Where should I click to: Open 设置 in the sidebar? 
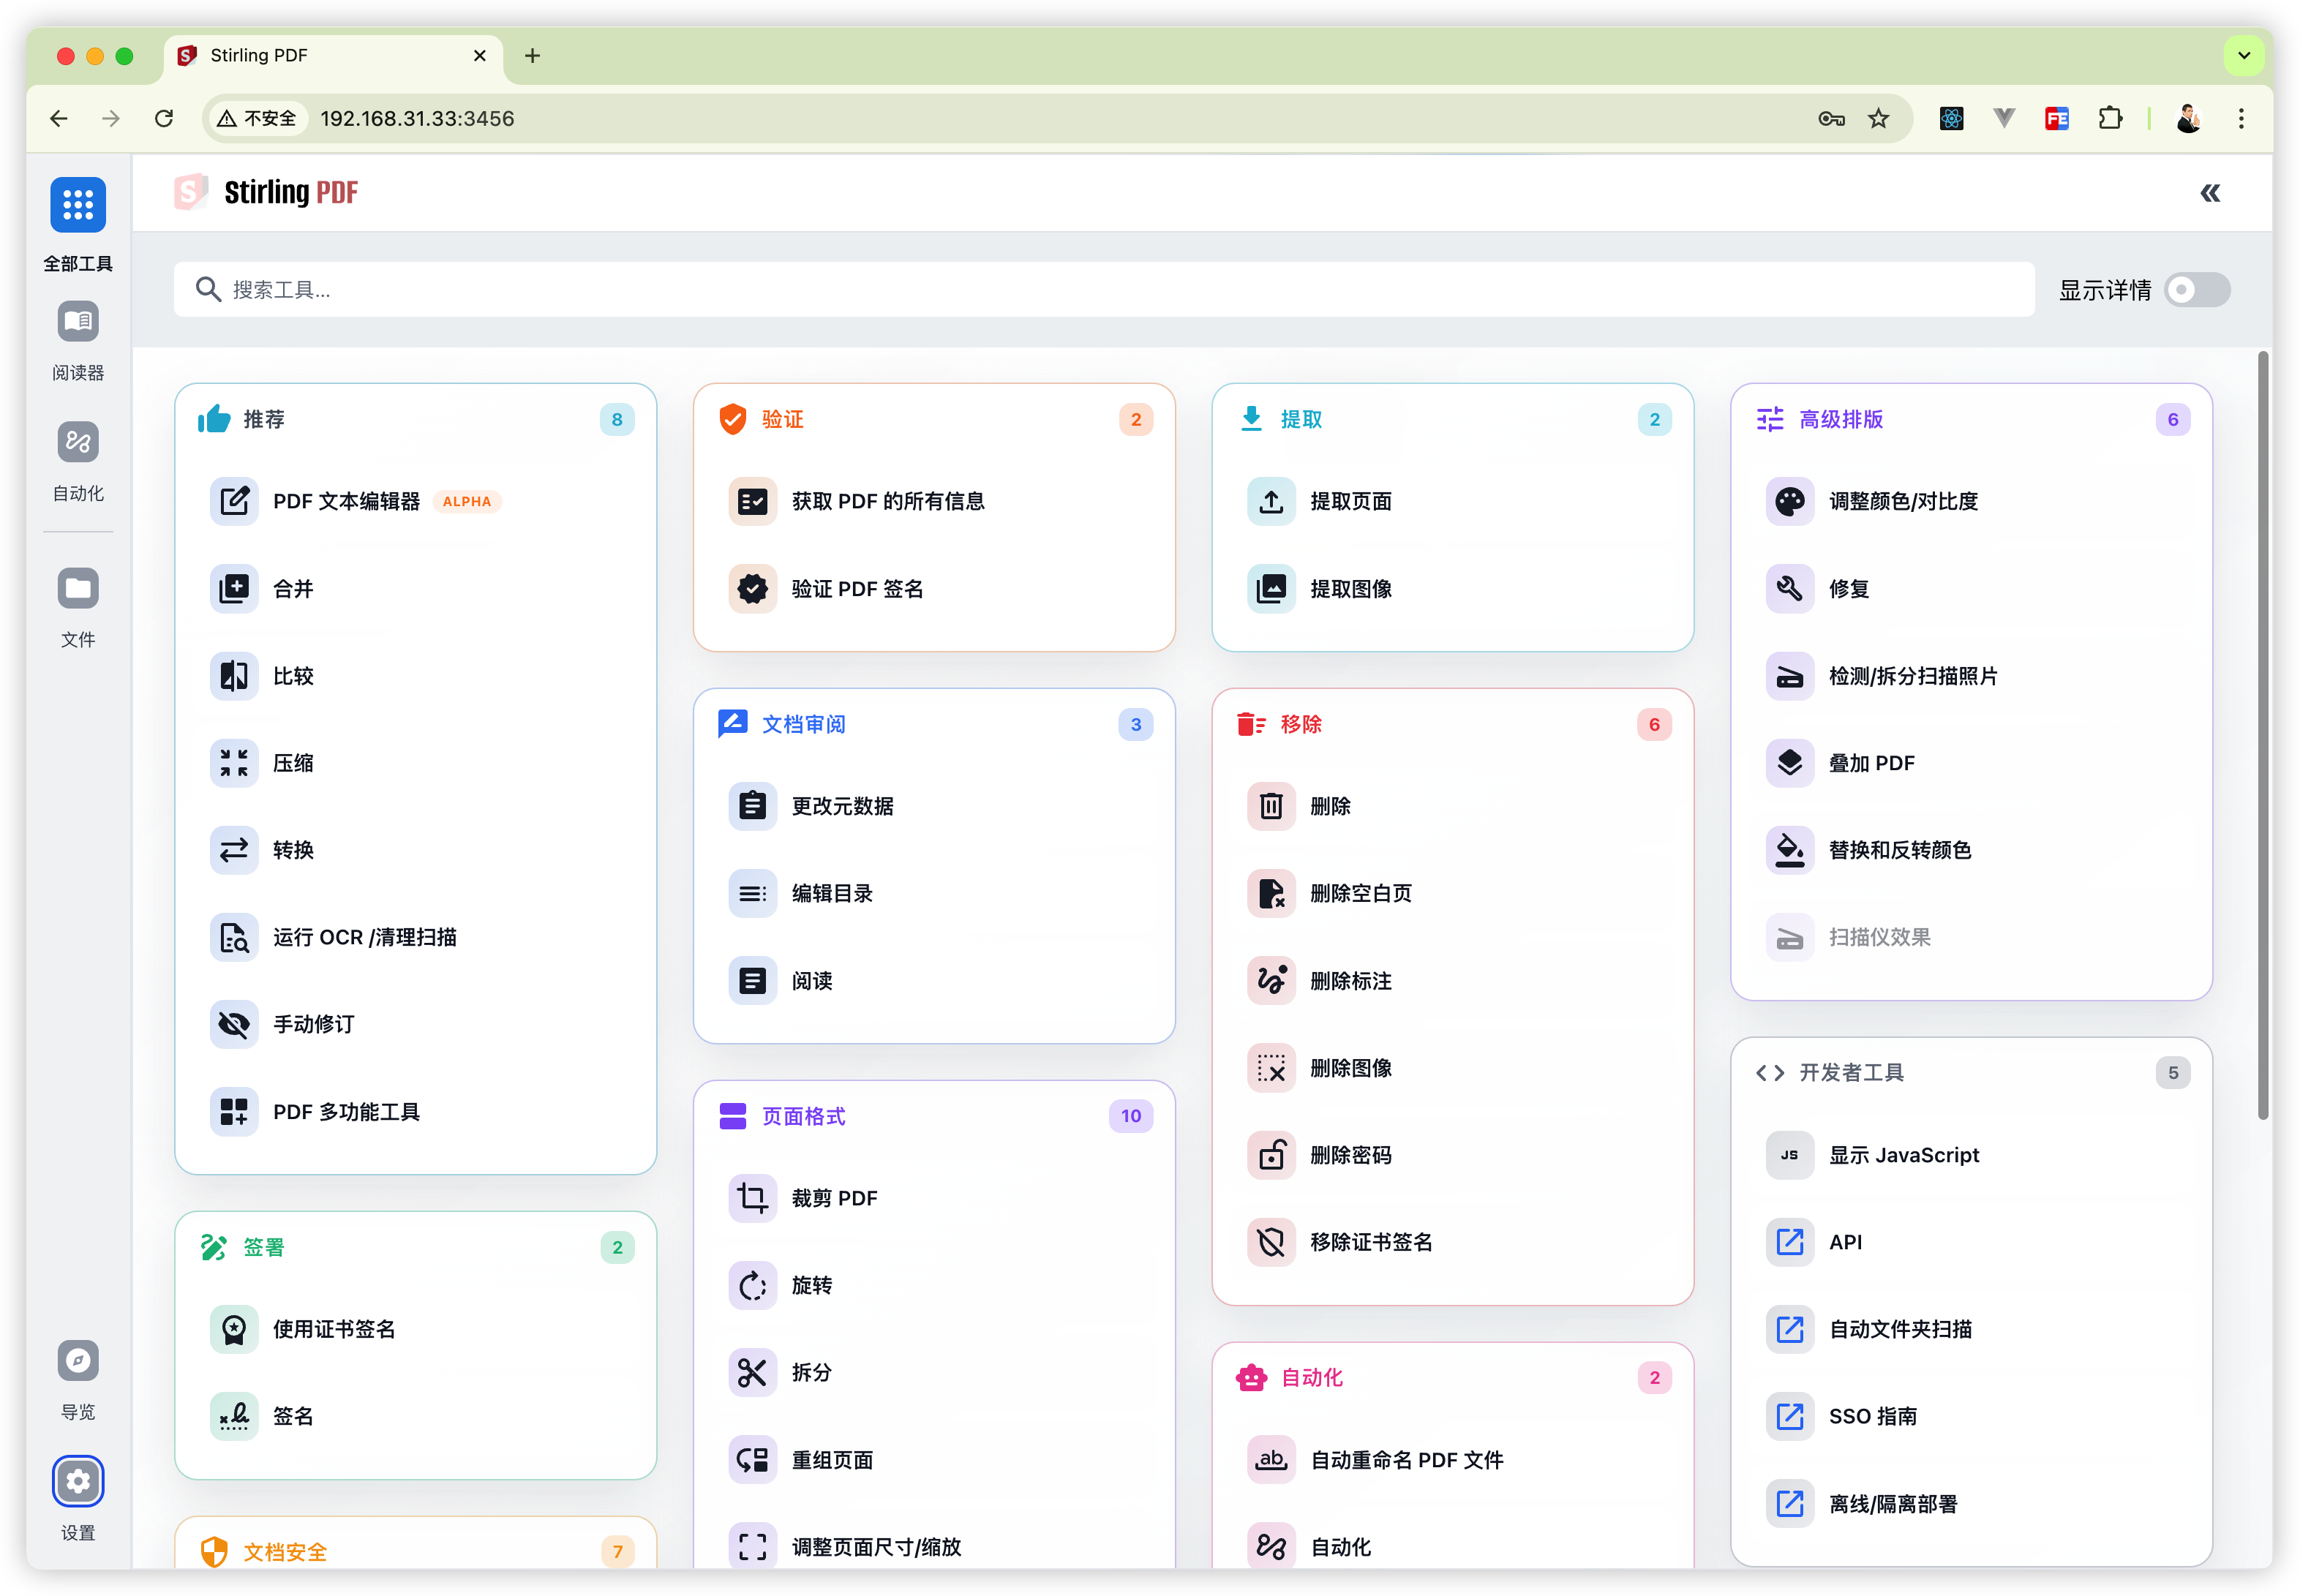[x=78, y=1481]
